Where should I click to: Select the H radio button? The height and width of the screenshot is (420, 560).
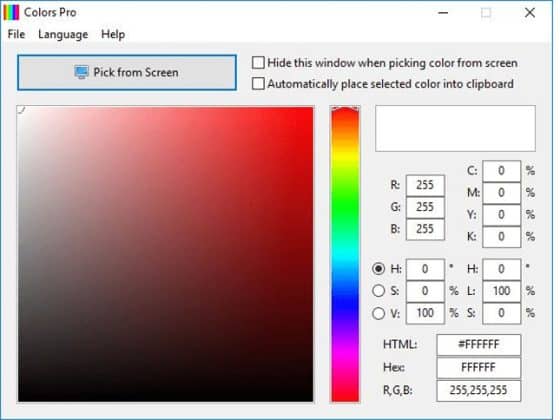coord(379,269)
